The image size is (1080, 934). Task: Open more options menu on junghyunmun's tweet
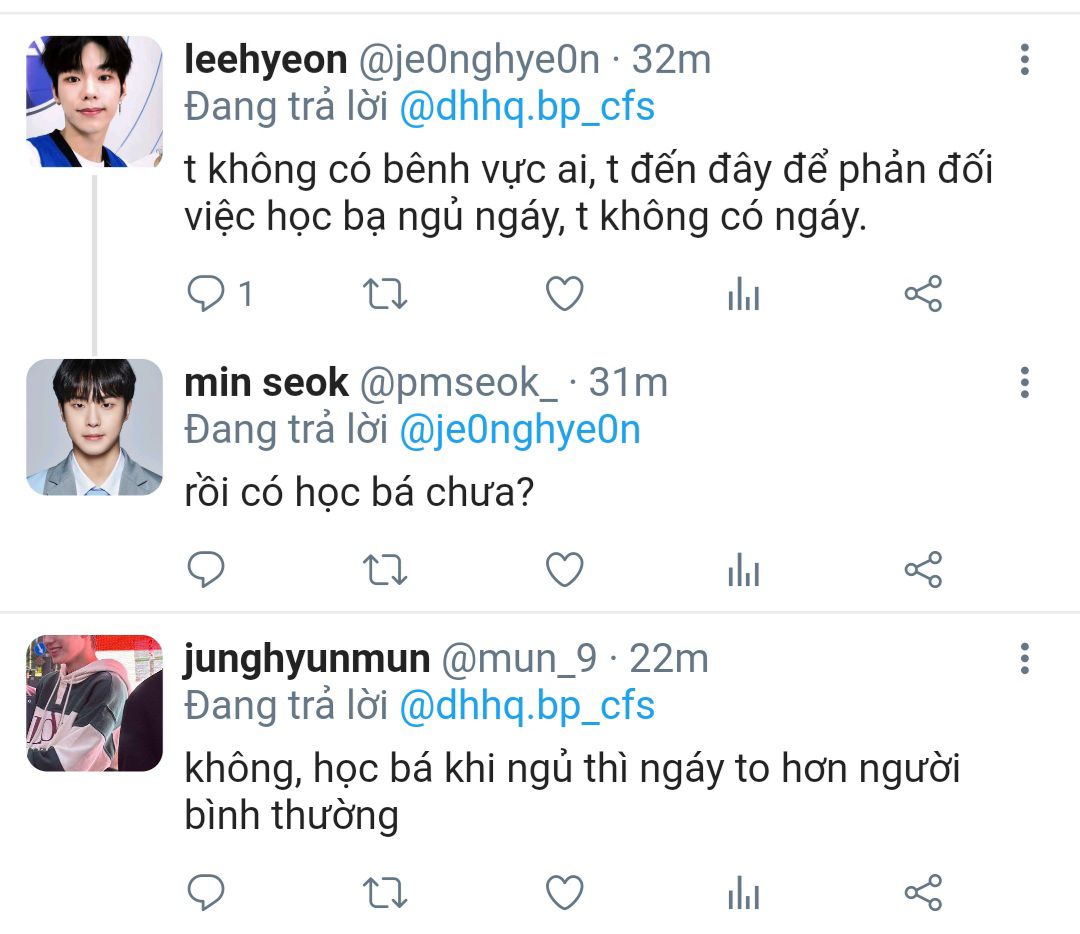(x=1025, y=658)
